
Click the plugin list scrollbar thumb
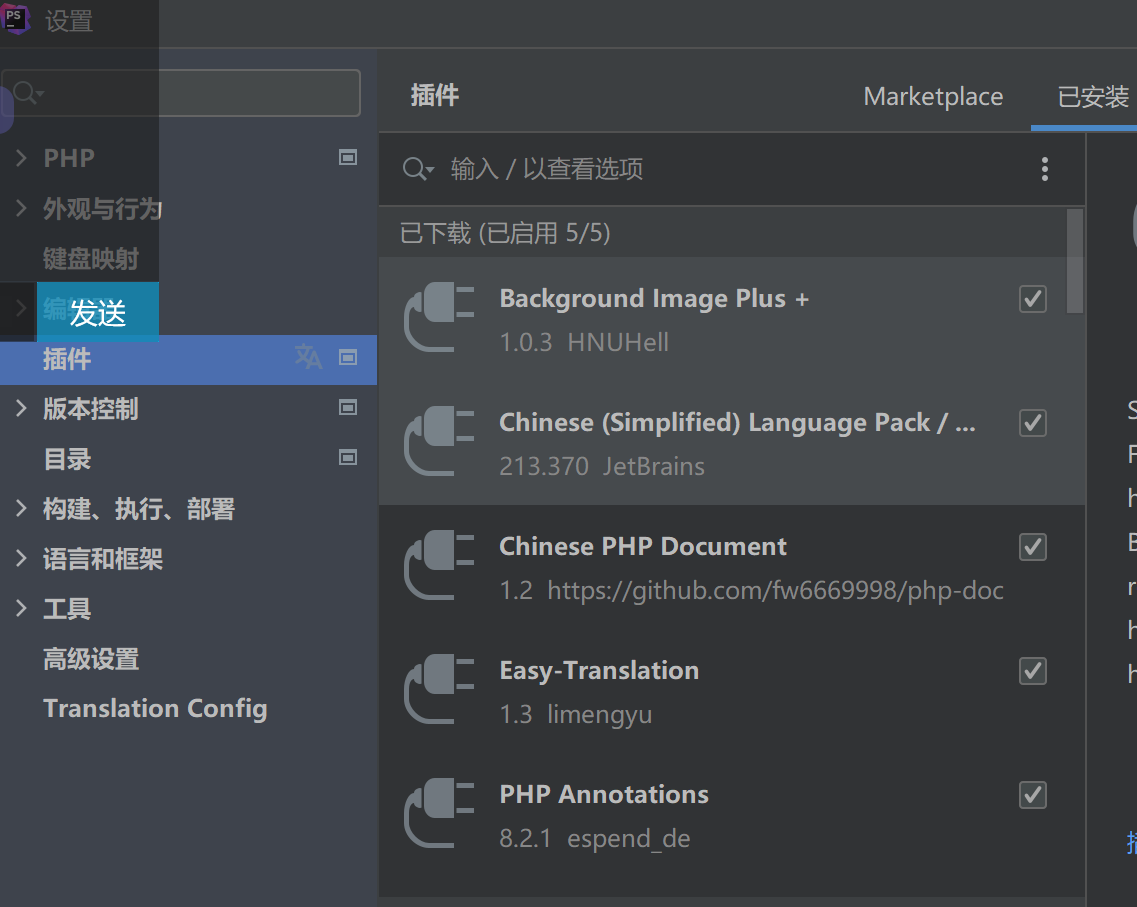1075,261
